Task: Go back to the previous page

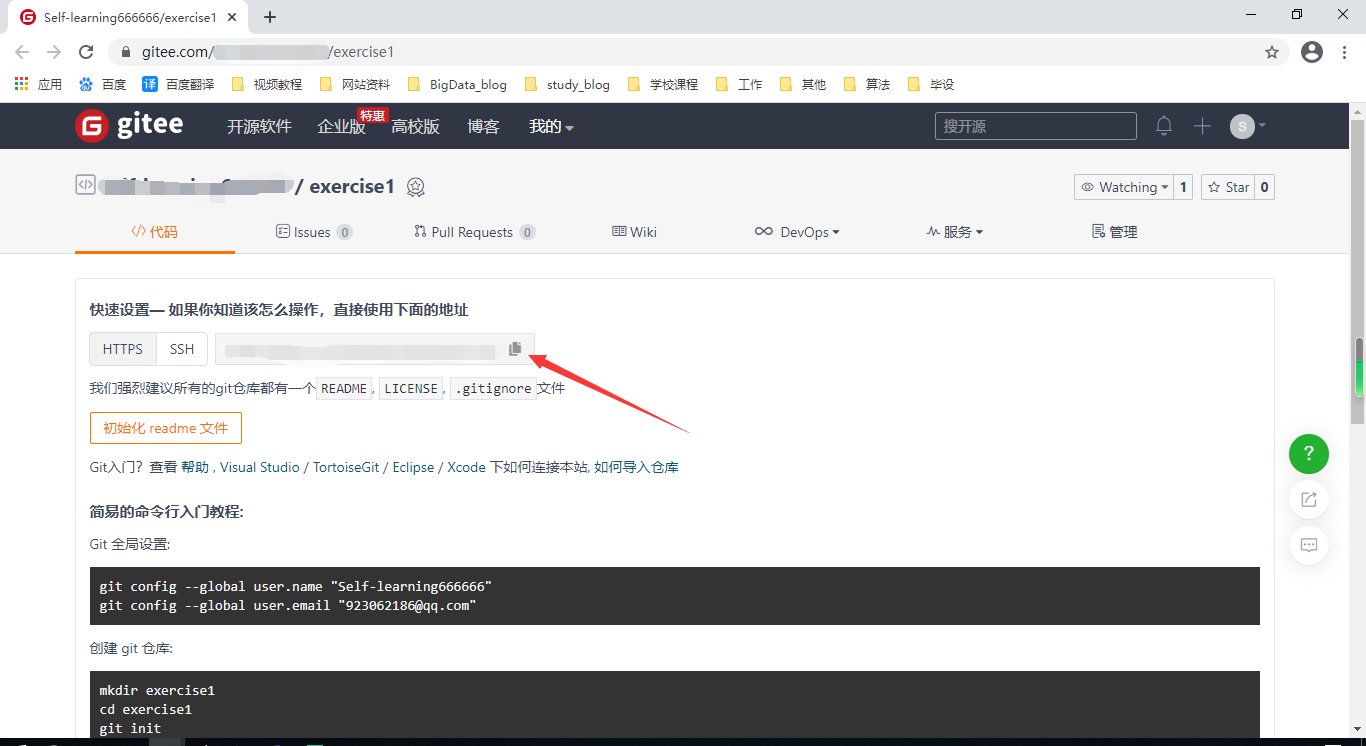Action: pos(22,52)
